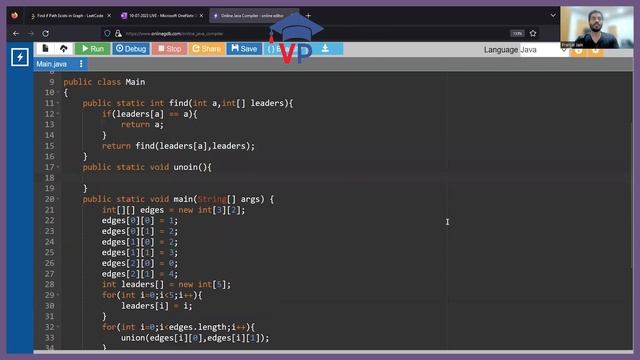Viewport: 640px width, 360px height.
Task: Click 'union(edges[i][0],edges[i][1]);' line
Action: (x=195, y=338)
